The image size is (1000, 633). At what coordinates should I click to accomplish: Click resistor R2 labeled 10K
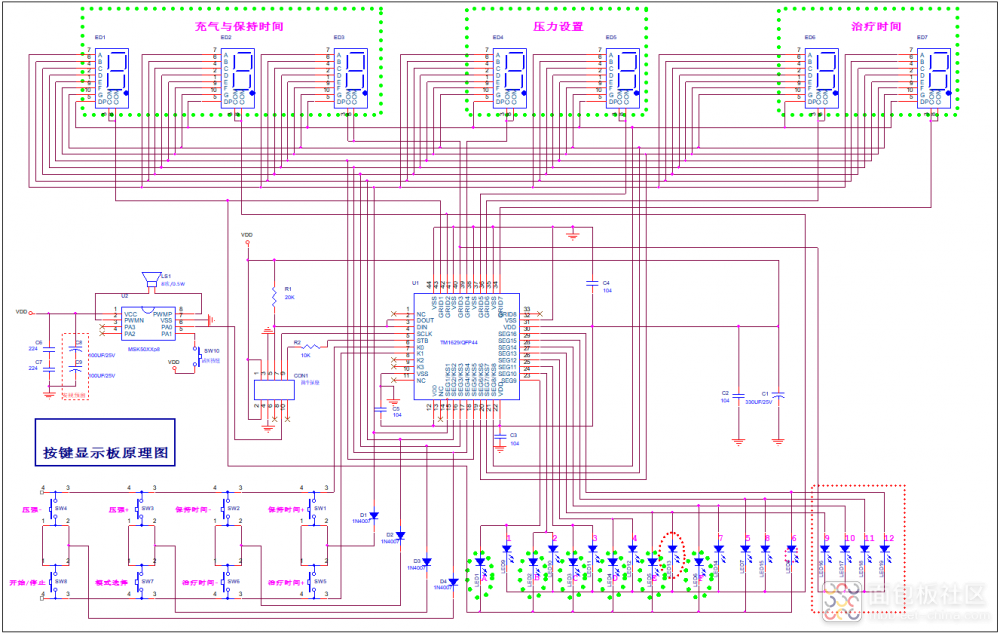click(x=310, y=346)
